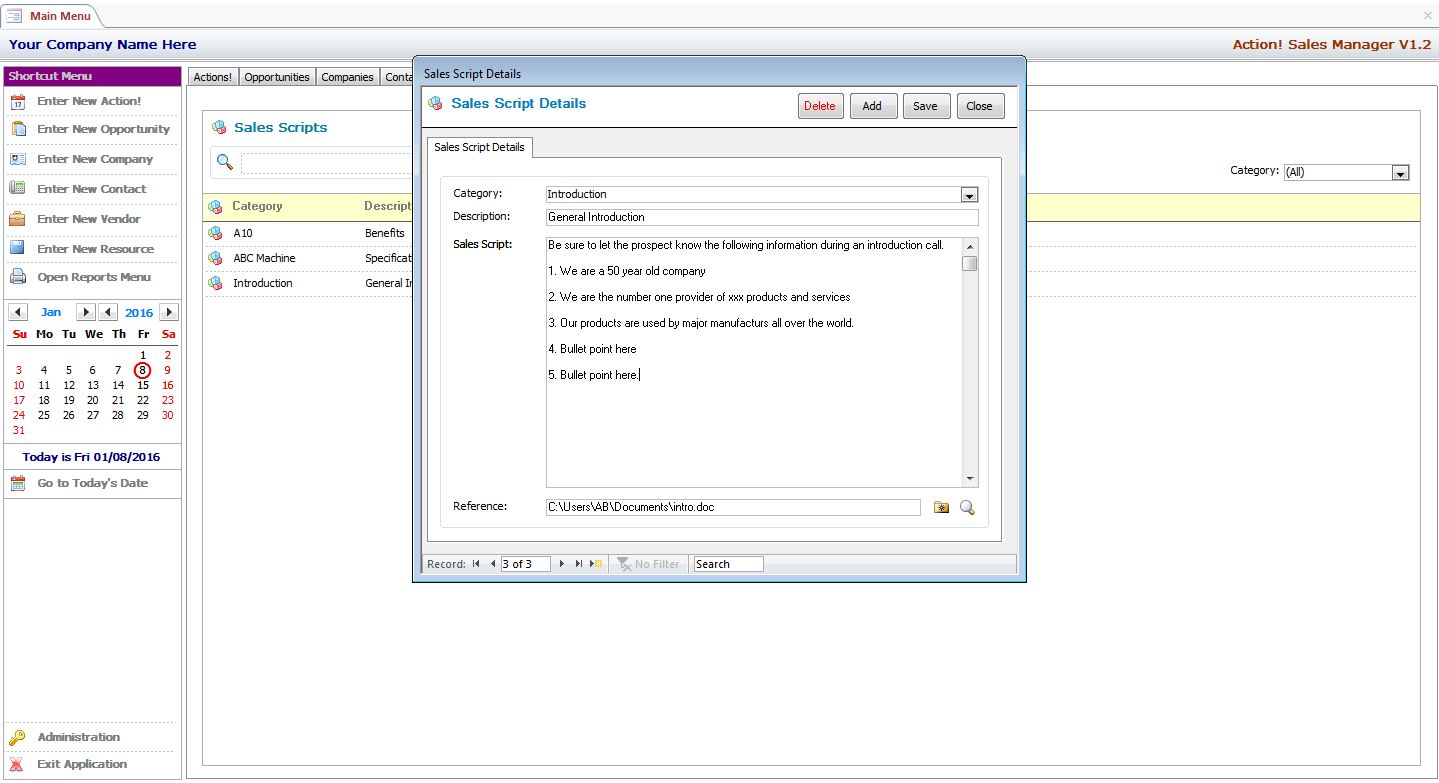1439x783 pixels.
Task: Click the Administration key icon
Action: click(17, 738)
